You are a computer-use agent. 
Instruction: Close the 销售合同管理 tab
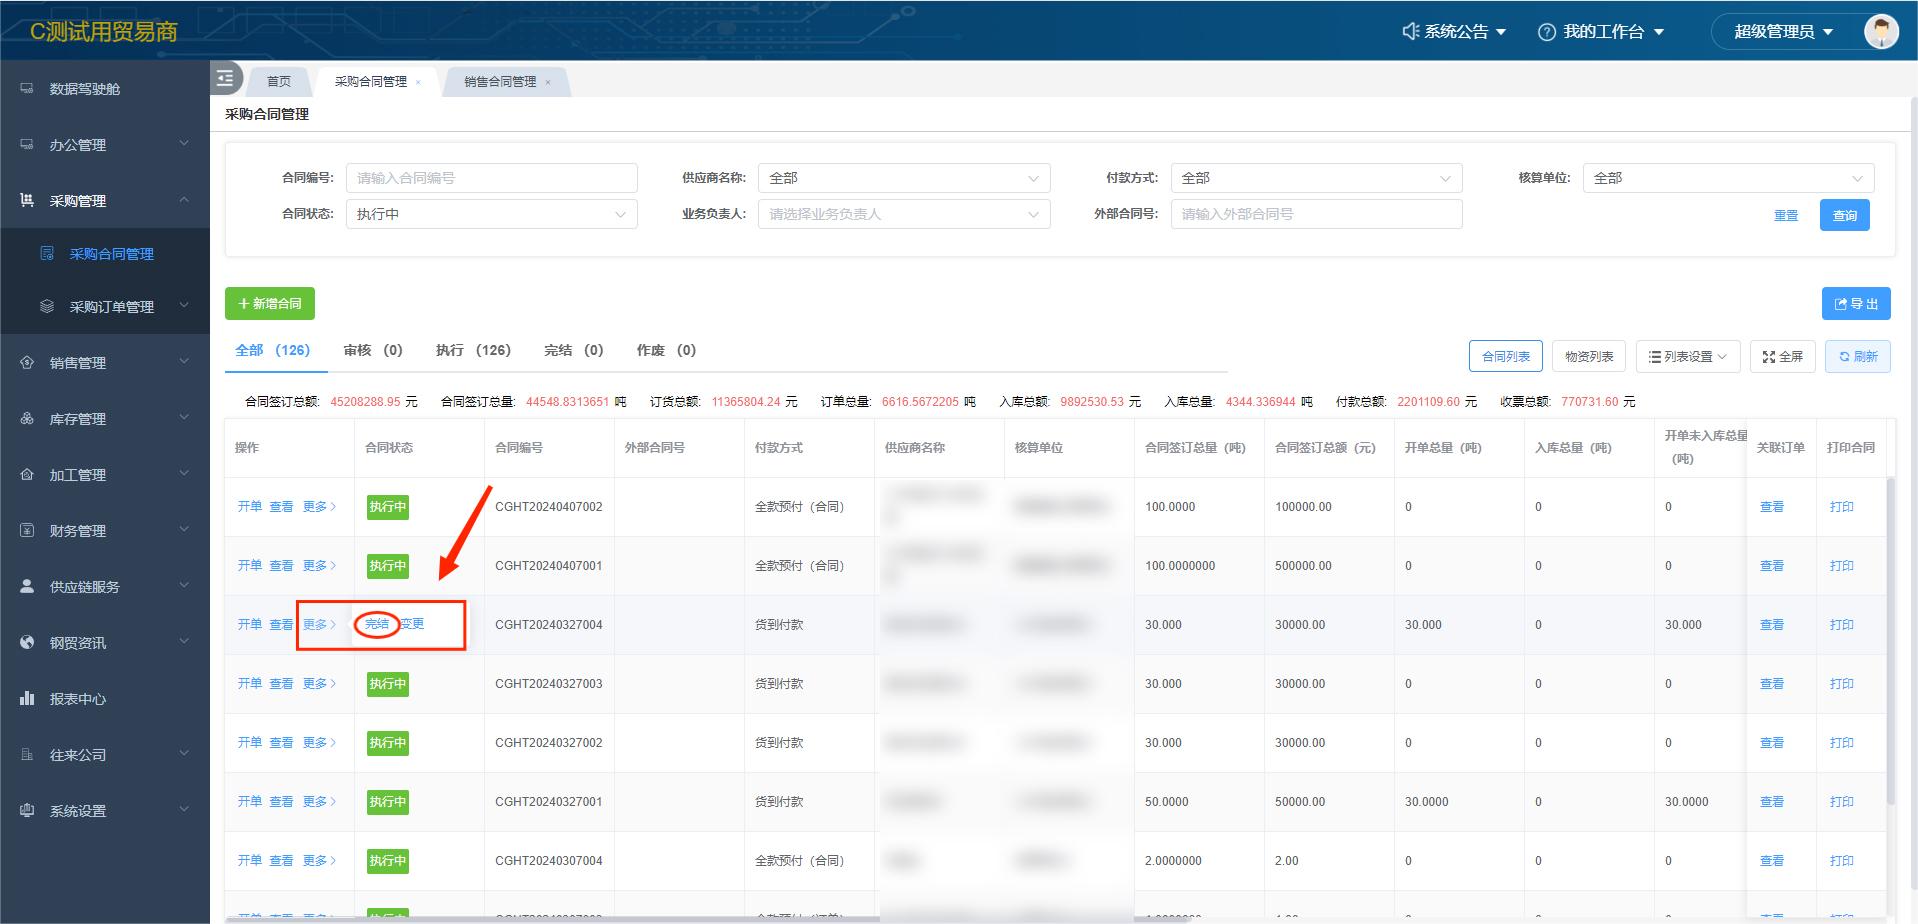(548, 82)
